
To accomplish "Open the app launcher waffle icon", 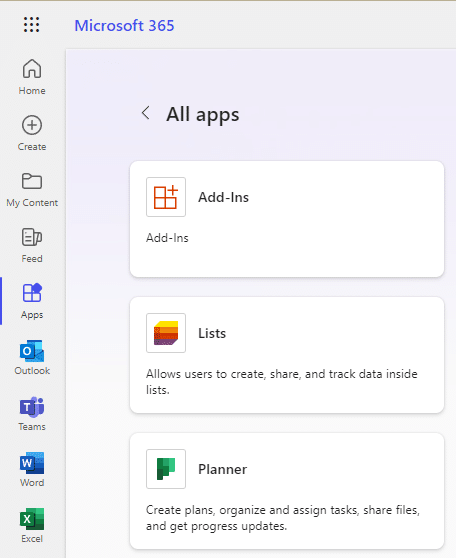I will pyautogui.click(x=32, y=25).
